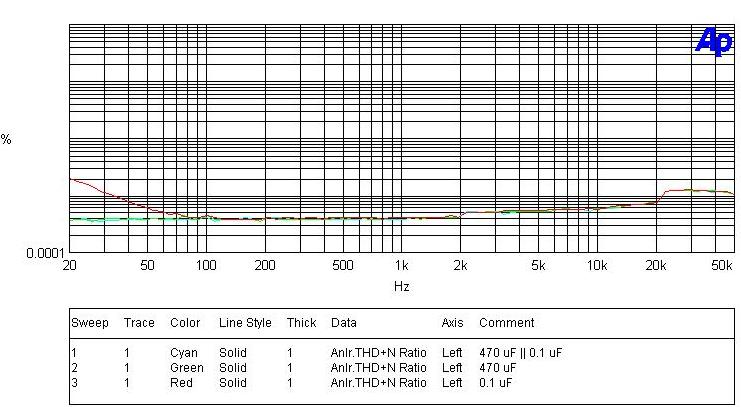741x407 pixels.
Task: Click the Ap logo on the graph
Action: pyautogui.click(x=714, y=42)
